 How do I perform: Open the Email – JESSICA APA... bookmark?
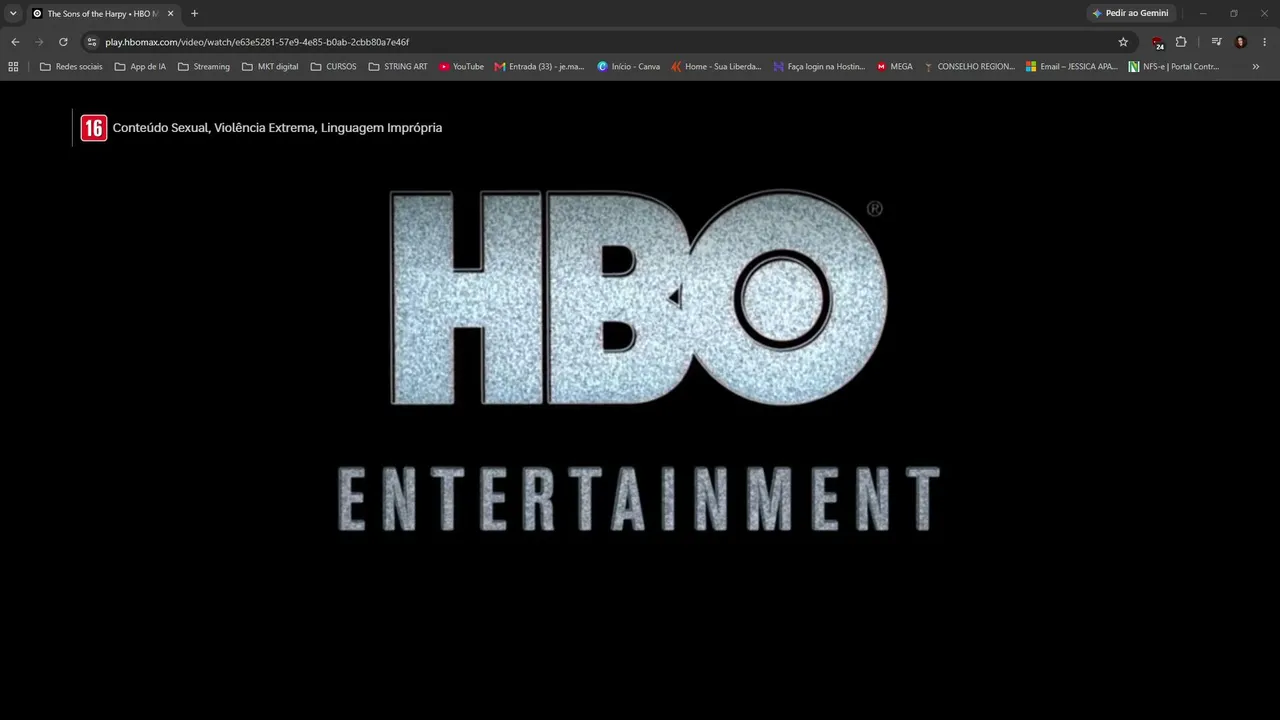[1071, 67]
